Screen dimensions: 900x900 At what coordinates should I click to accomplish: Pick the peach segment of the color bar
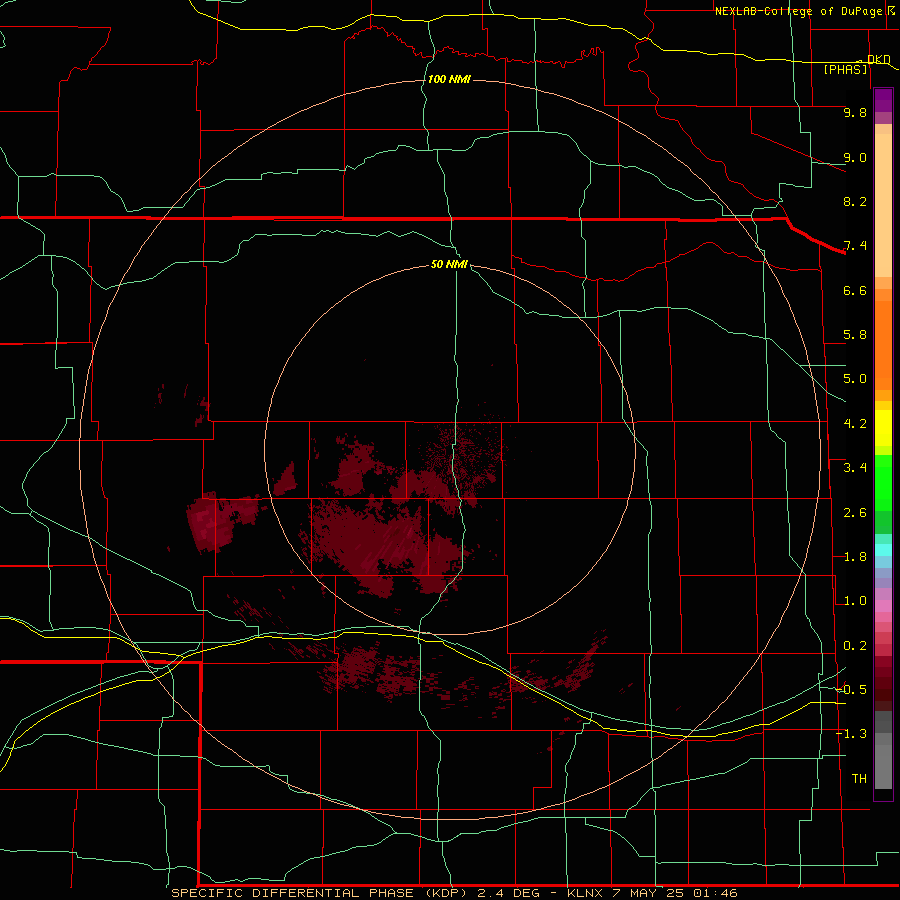[883, 205]
